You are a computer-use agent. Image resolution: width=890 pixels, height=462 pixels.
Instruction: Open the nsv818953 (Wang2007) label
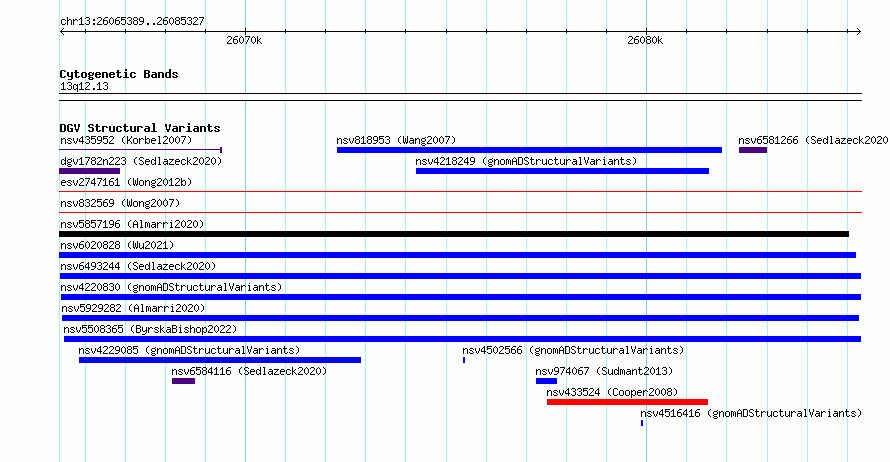tap(396, 140)
